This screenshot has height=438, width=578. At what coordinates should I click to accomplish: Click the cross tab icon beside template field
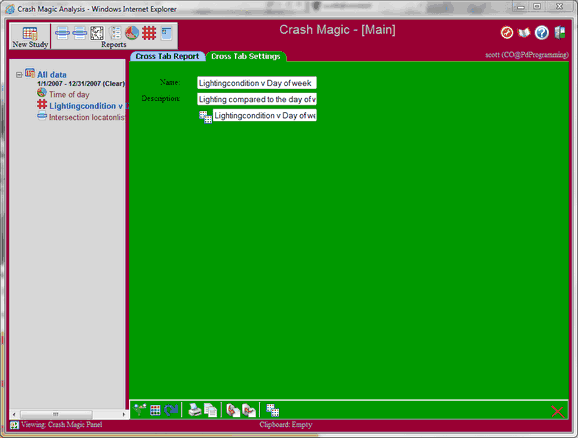coord(205,117)
